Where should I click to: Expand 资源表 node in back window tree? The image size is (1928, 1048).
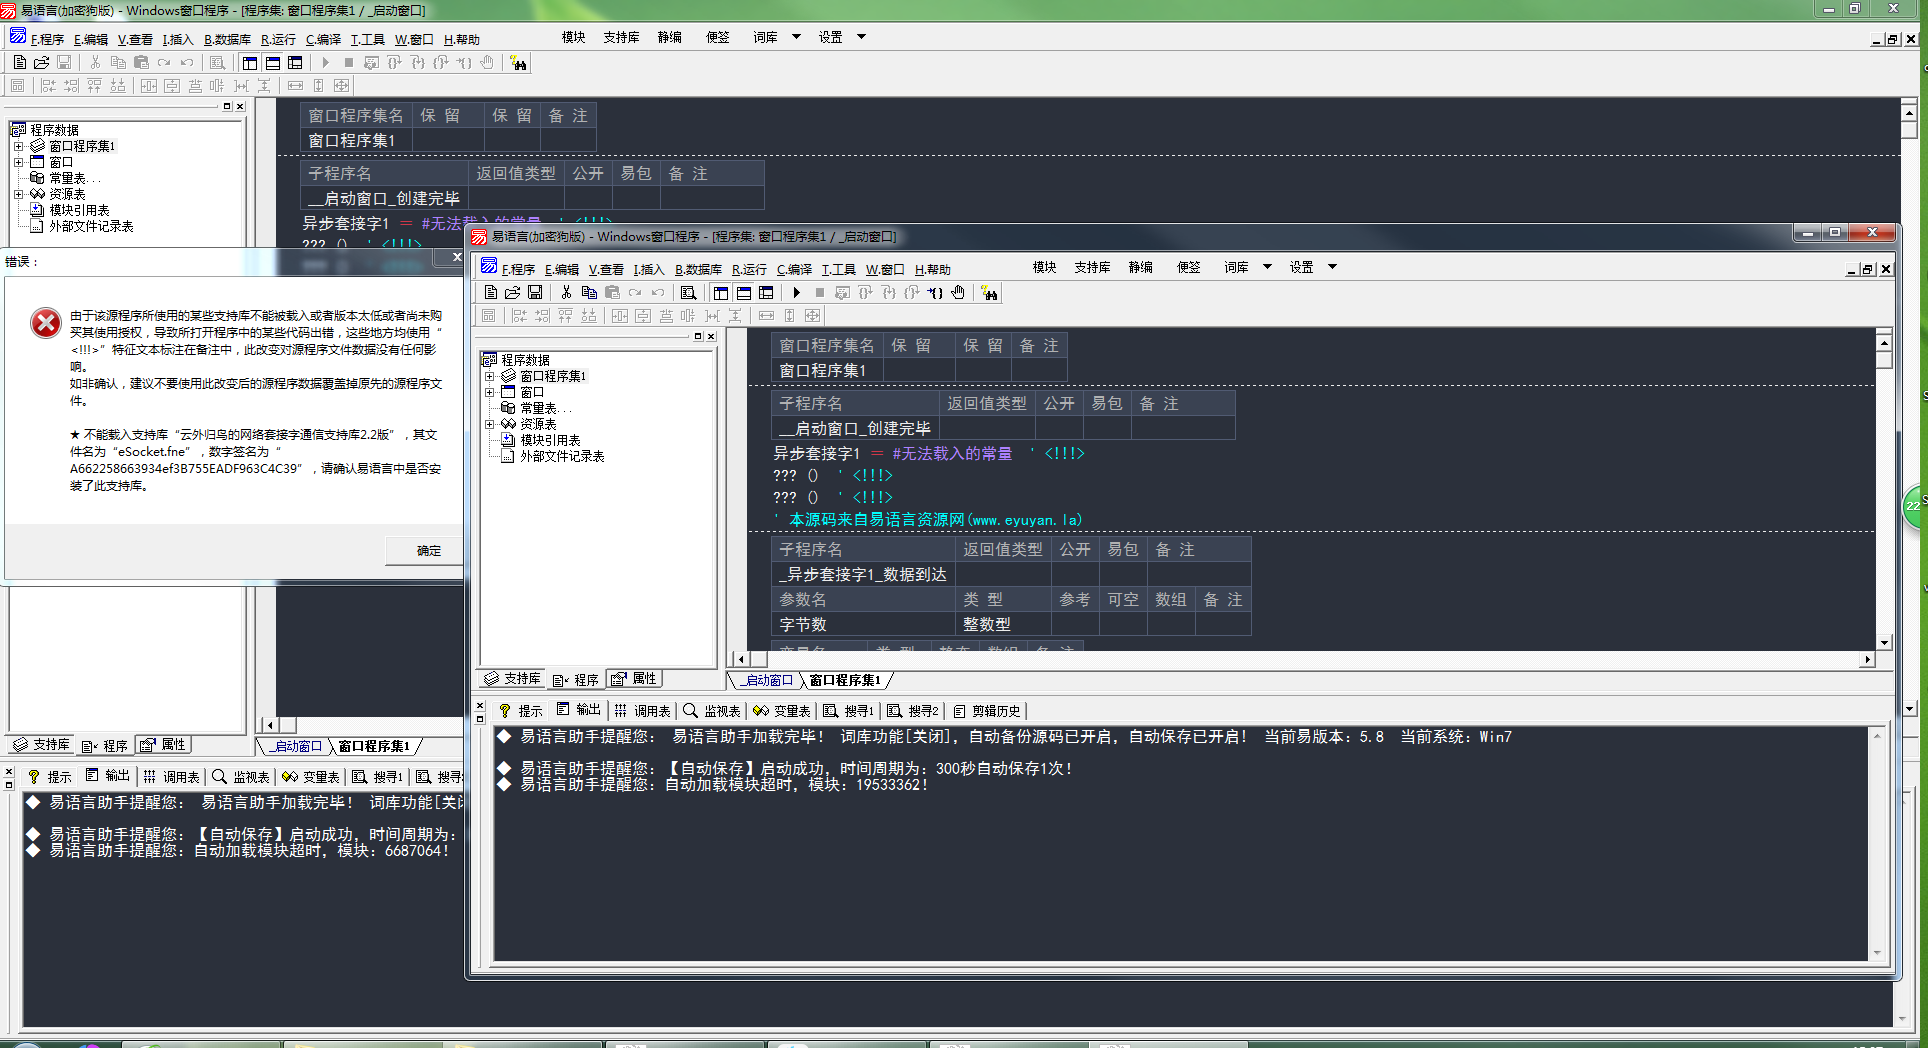click(19, 195)
